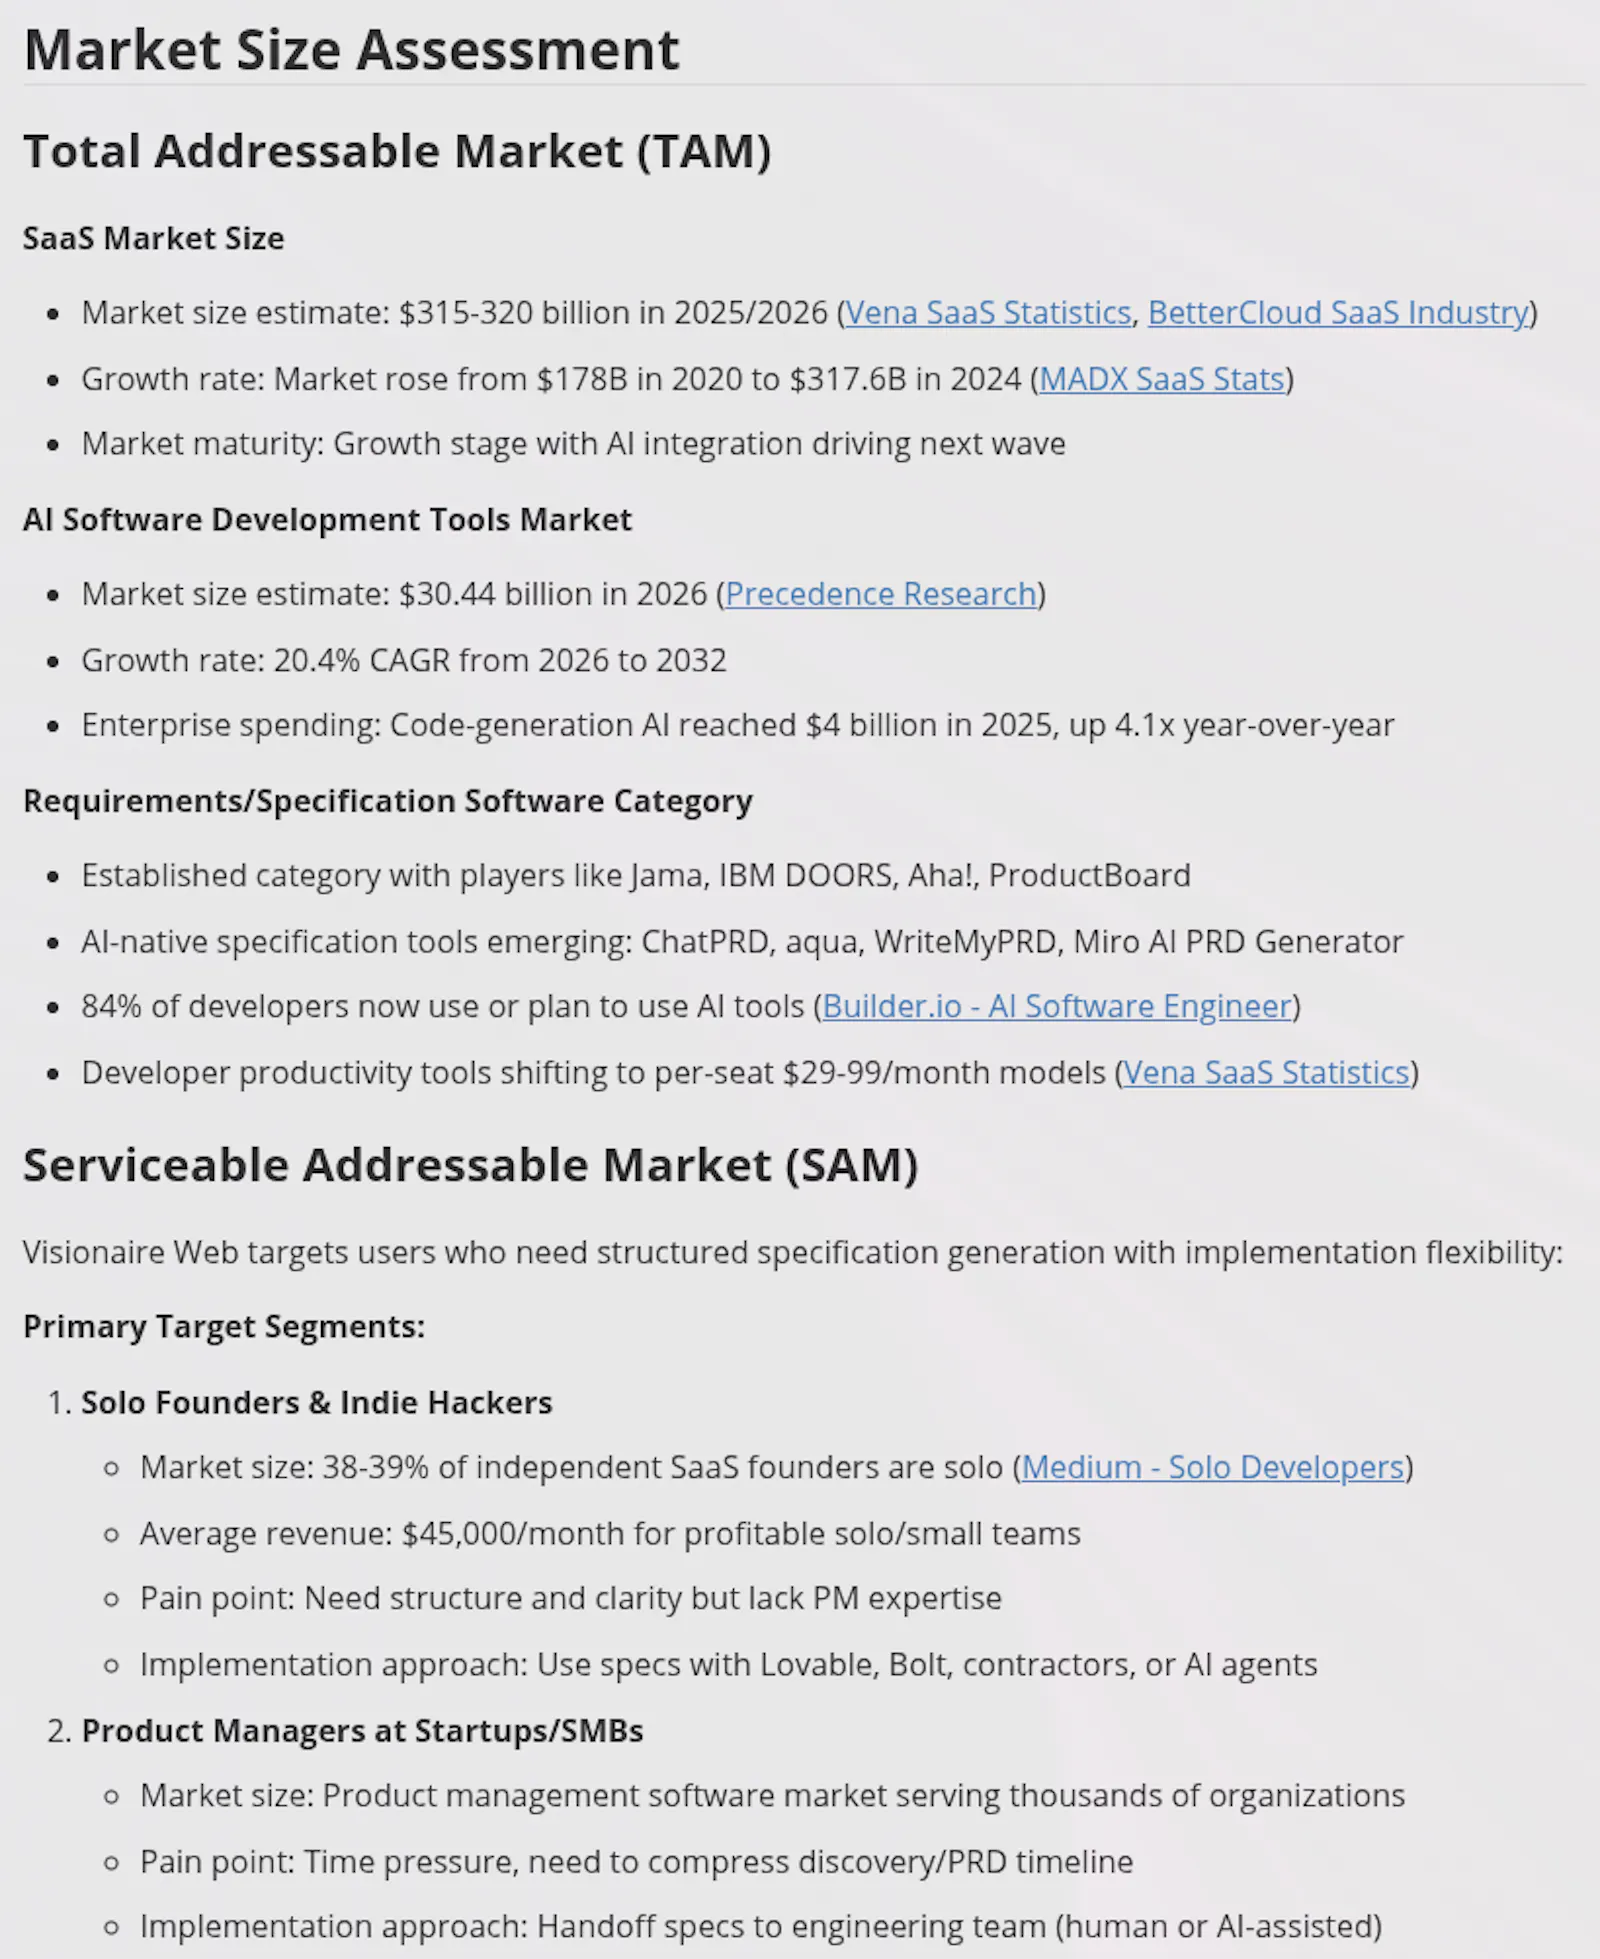Click the 20.4% CAGR growth rate bullet
Viewport: 1600px width, 1959px height.
(404, 660)
